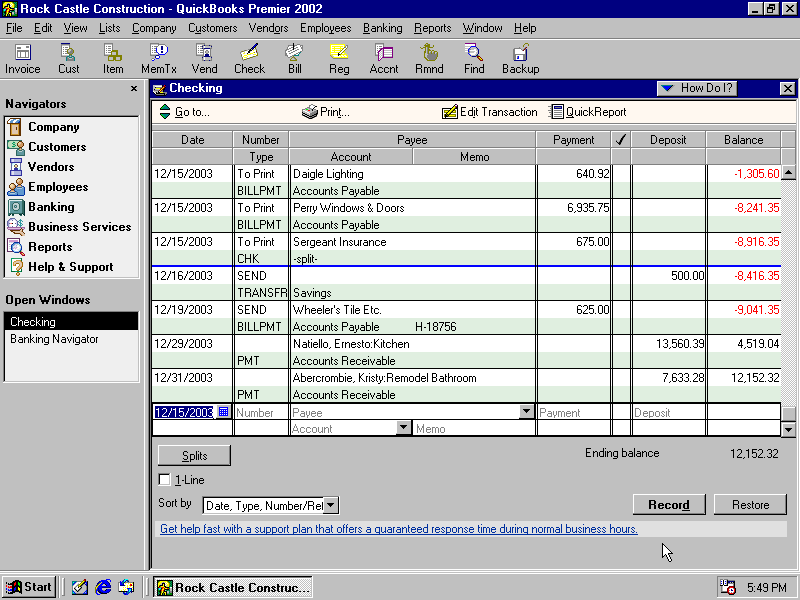Click the Reg register toolbar icon
Screen dimensions: 800x600
point(339,59)
